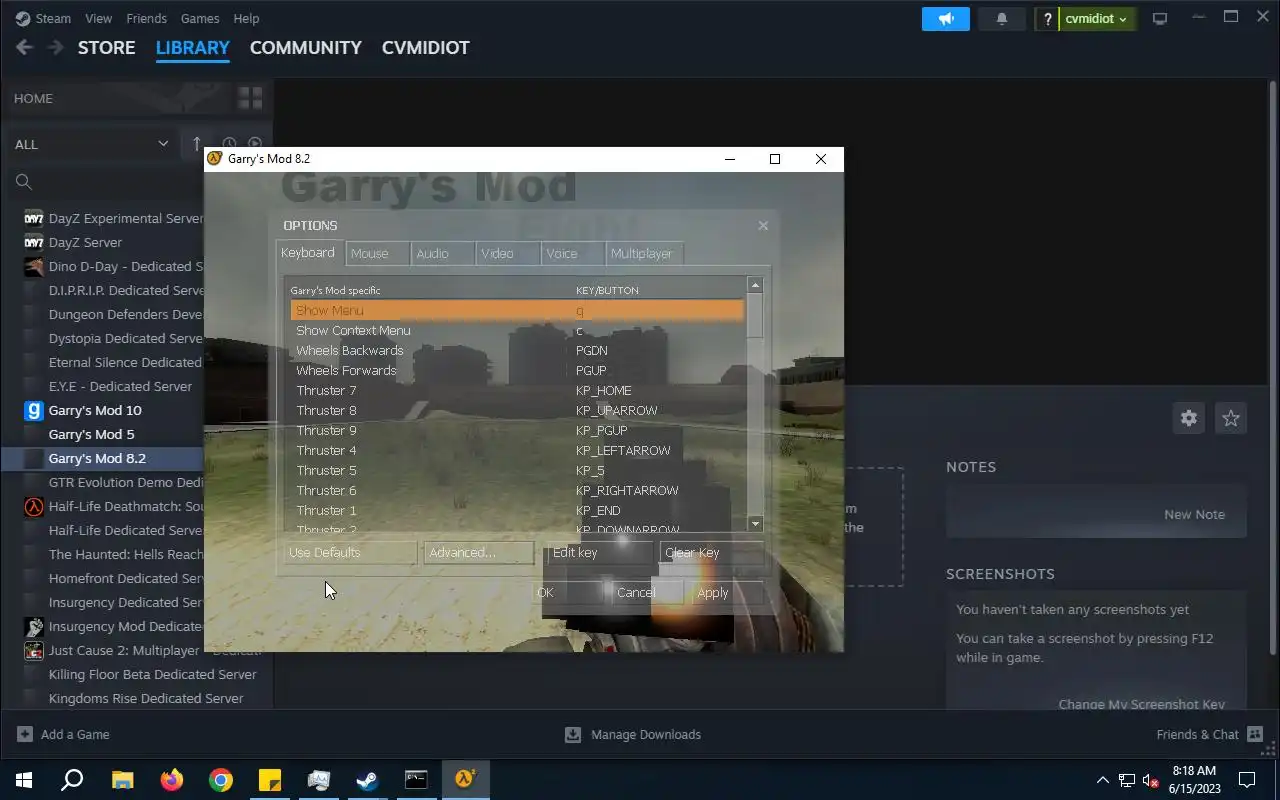Viewport: 1280px width, 800px height.
Task: Select Thruster 5 binding row
Action: point(516,470)
